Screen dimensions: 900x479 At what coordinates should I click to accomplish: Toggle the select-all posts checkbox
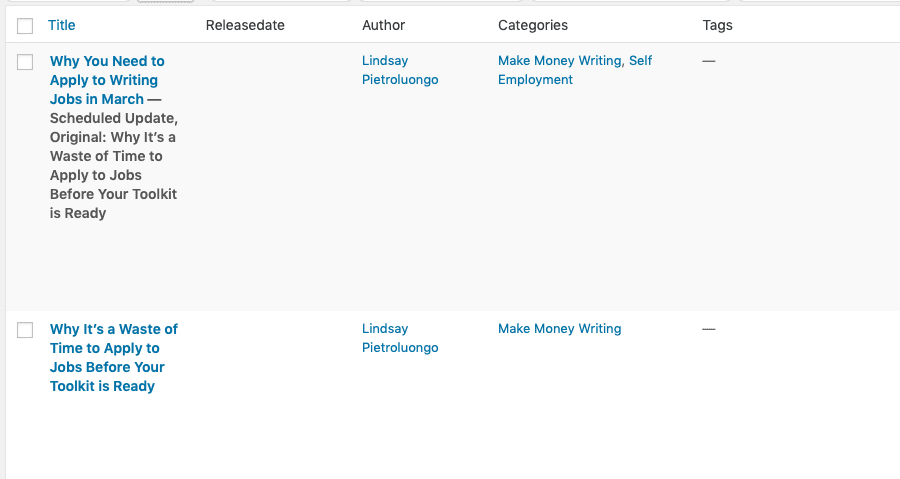[x=25, y=26]
